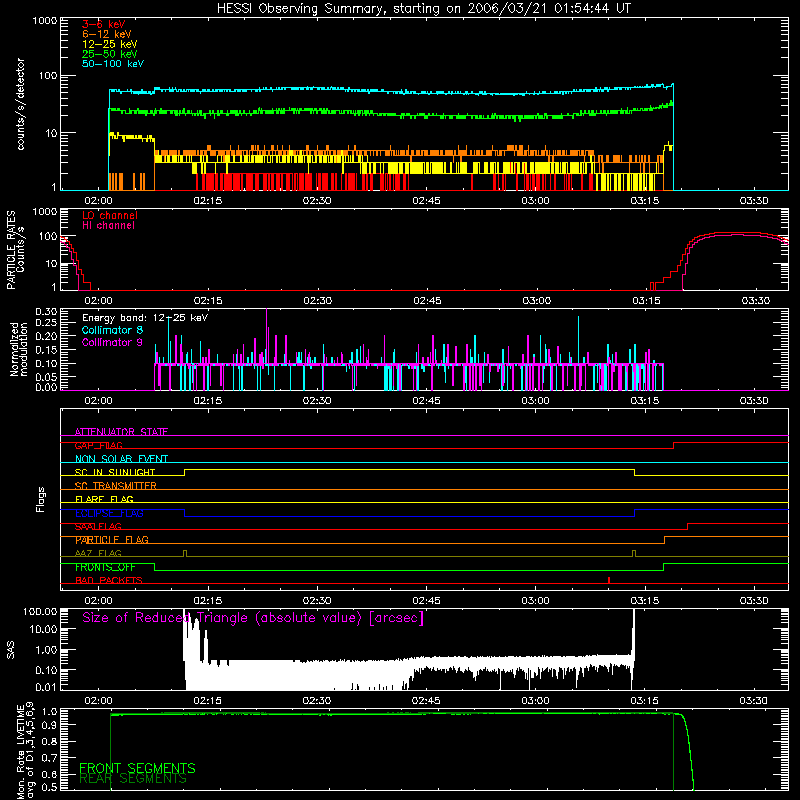
Task: Select the cyan 50-100 keV legend label
Action: (x=113, y=64)
